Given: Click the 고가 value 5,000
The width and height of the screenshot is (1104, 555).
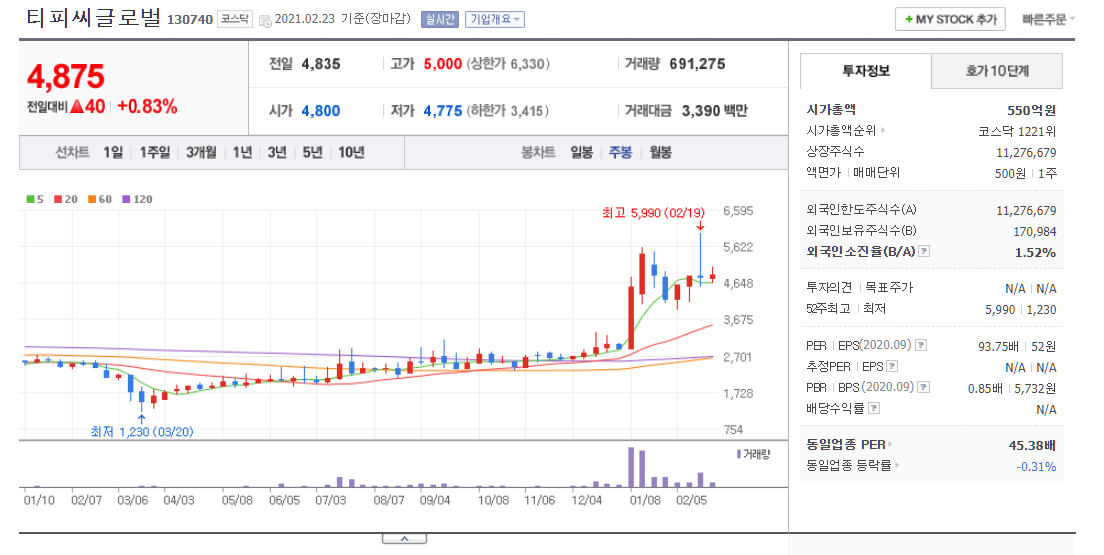Looking at the screenshot, I should (x=443, y=64).
